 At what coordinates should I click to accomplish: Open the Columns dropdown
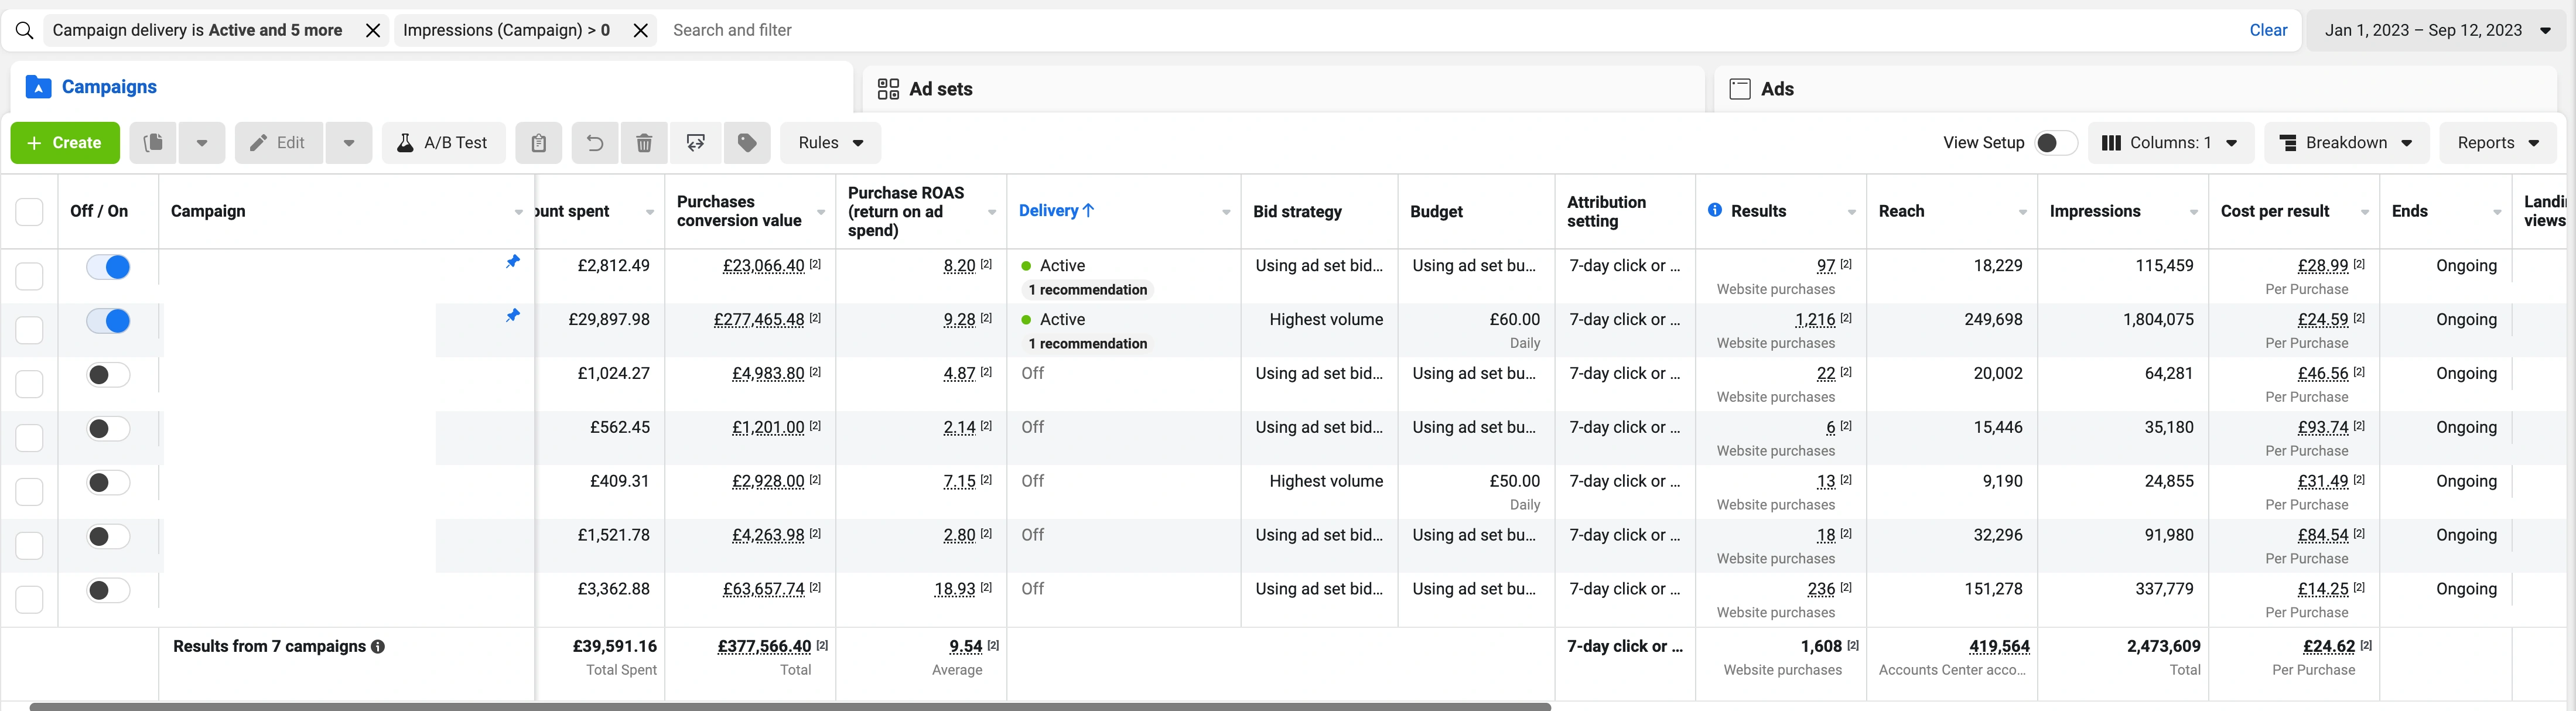(x=2170, y=143)
